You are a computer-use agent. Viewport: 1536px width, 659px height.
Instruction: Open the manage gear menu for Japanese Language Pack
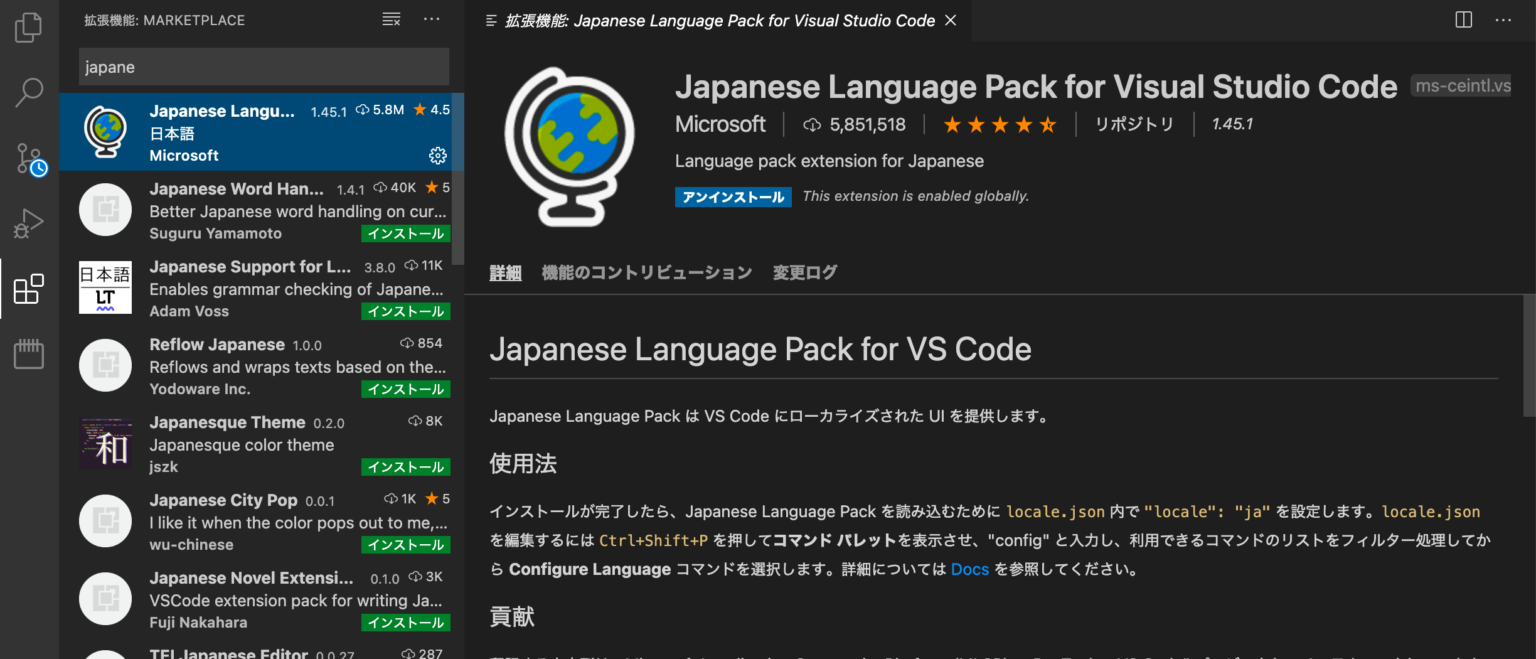tap(437, 155)
